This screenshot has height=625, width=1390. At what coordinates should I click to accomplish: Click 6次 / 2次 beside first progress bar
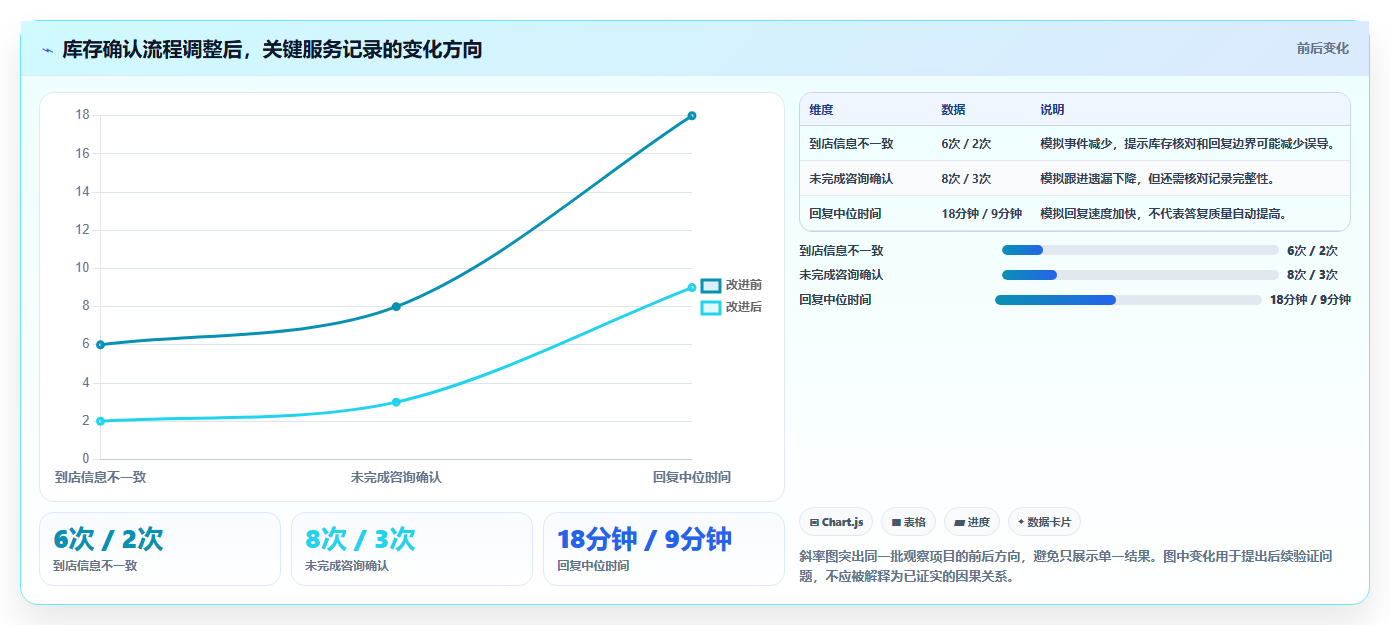click(1312, 251)
